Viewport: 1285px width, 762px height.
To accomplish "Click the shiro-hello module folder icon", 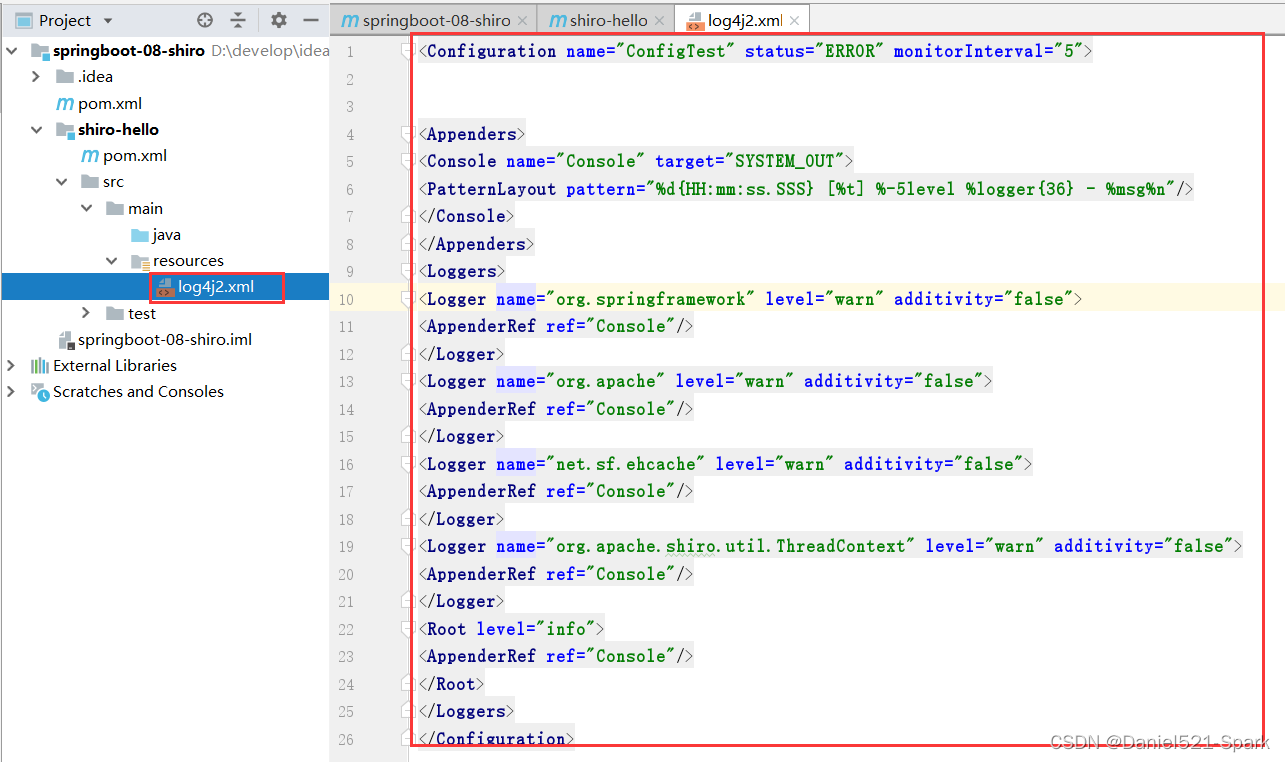I will (64, 129).
